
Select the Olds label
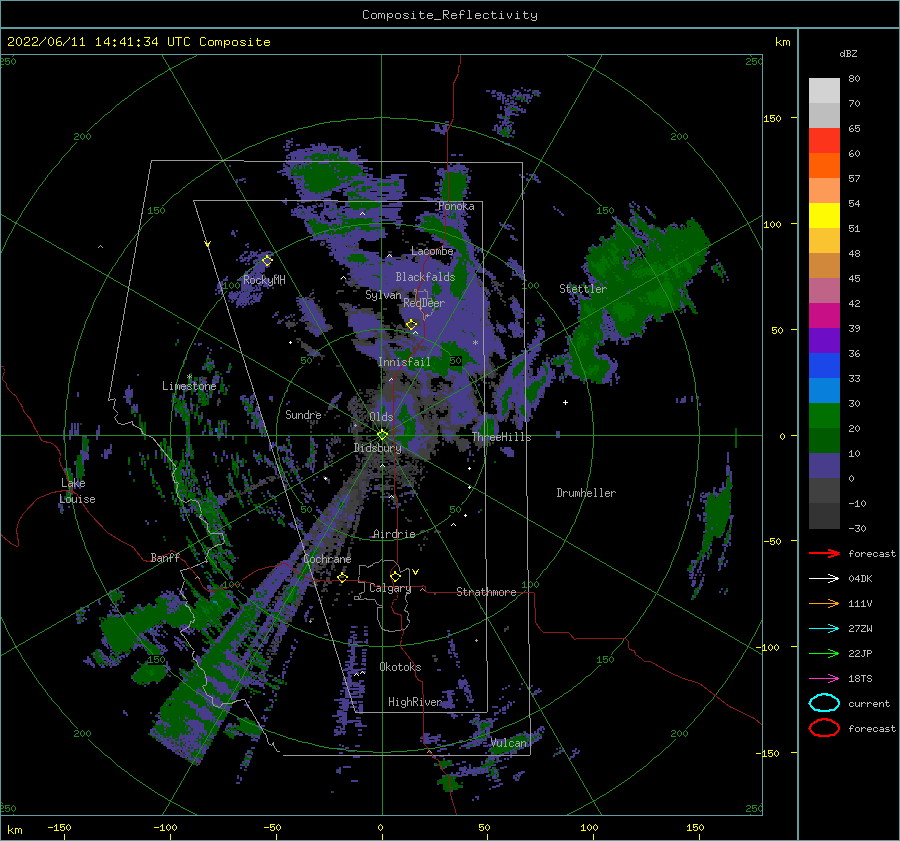point(381,417)
